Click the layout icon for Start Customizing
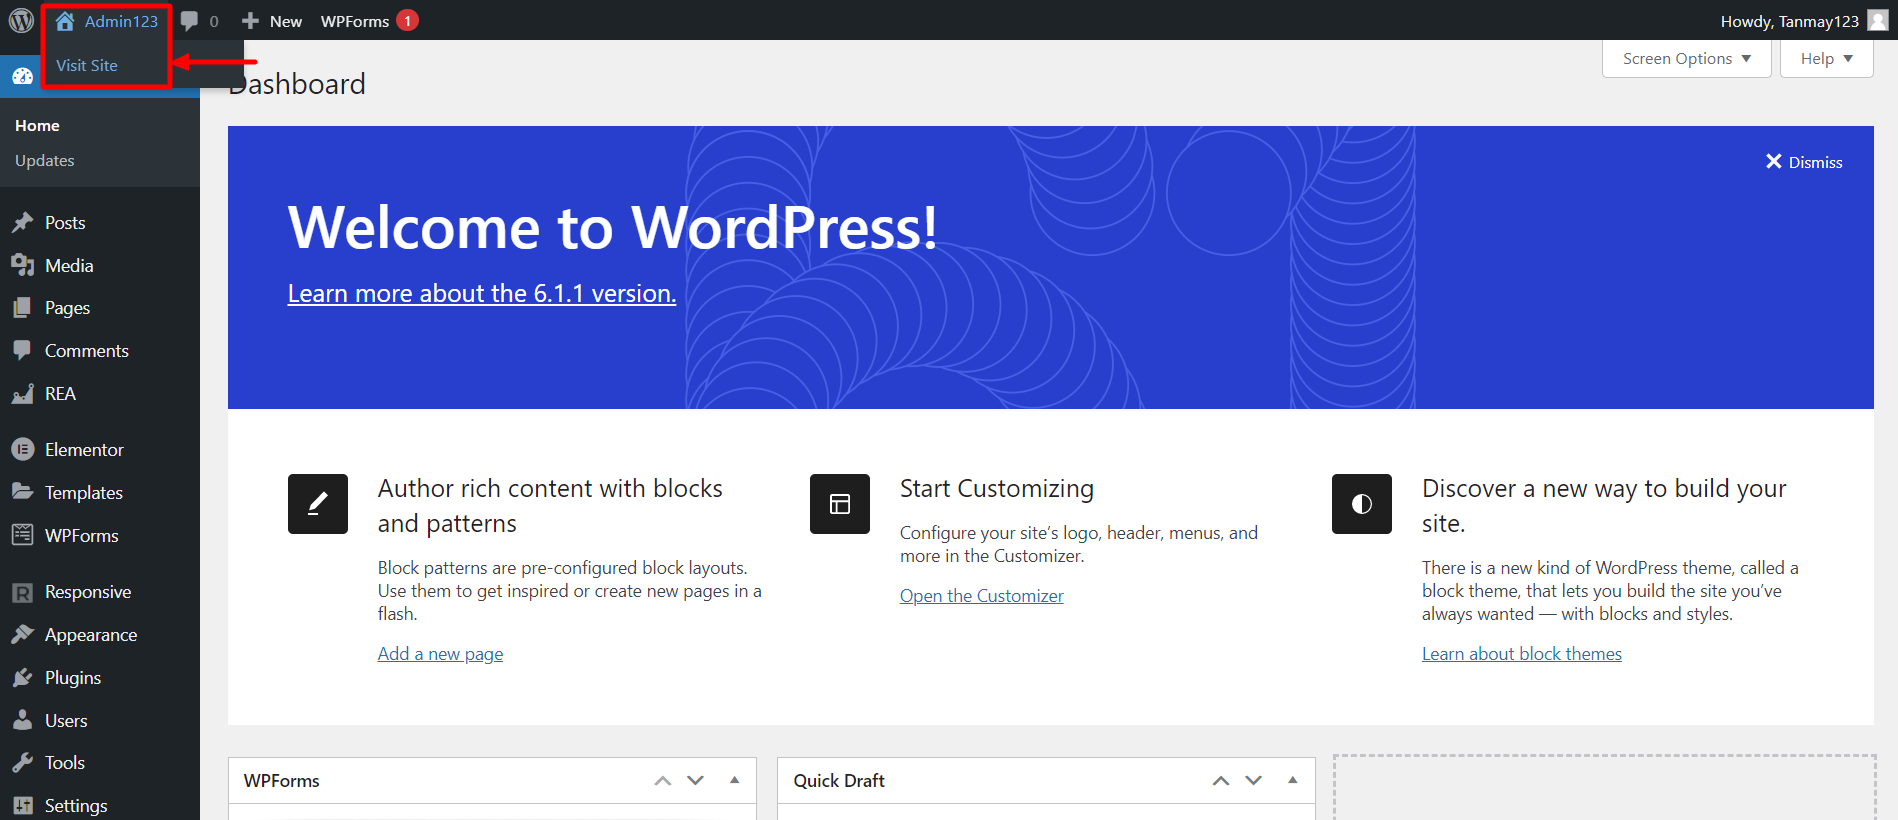Screen dimensions: 1898x820 tap(840, 504)
